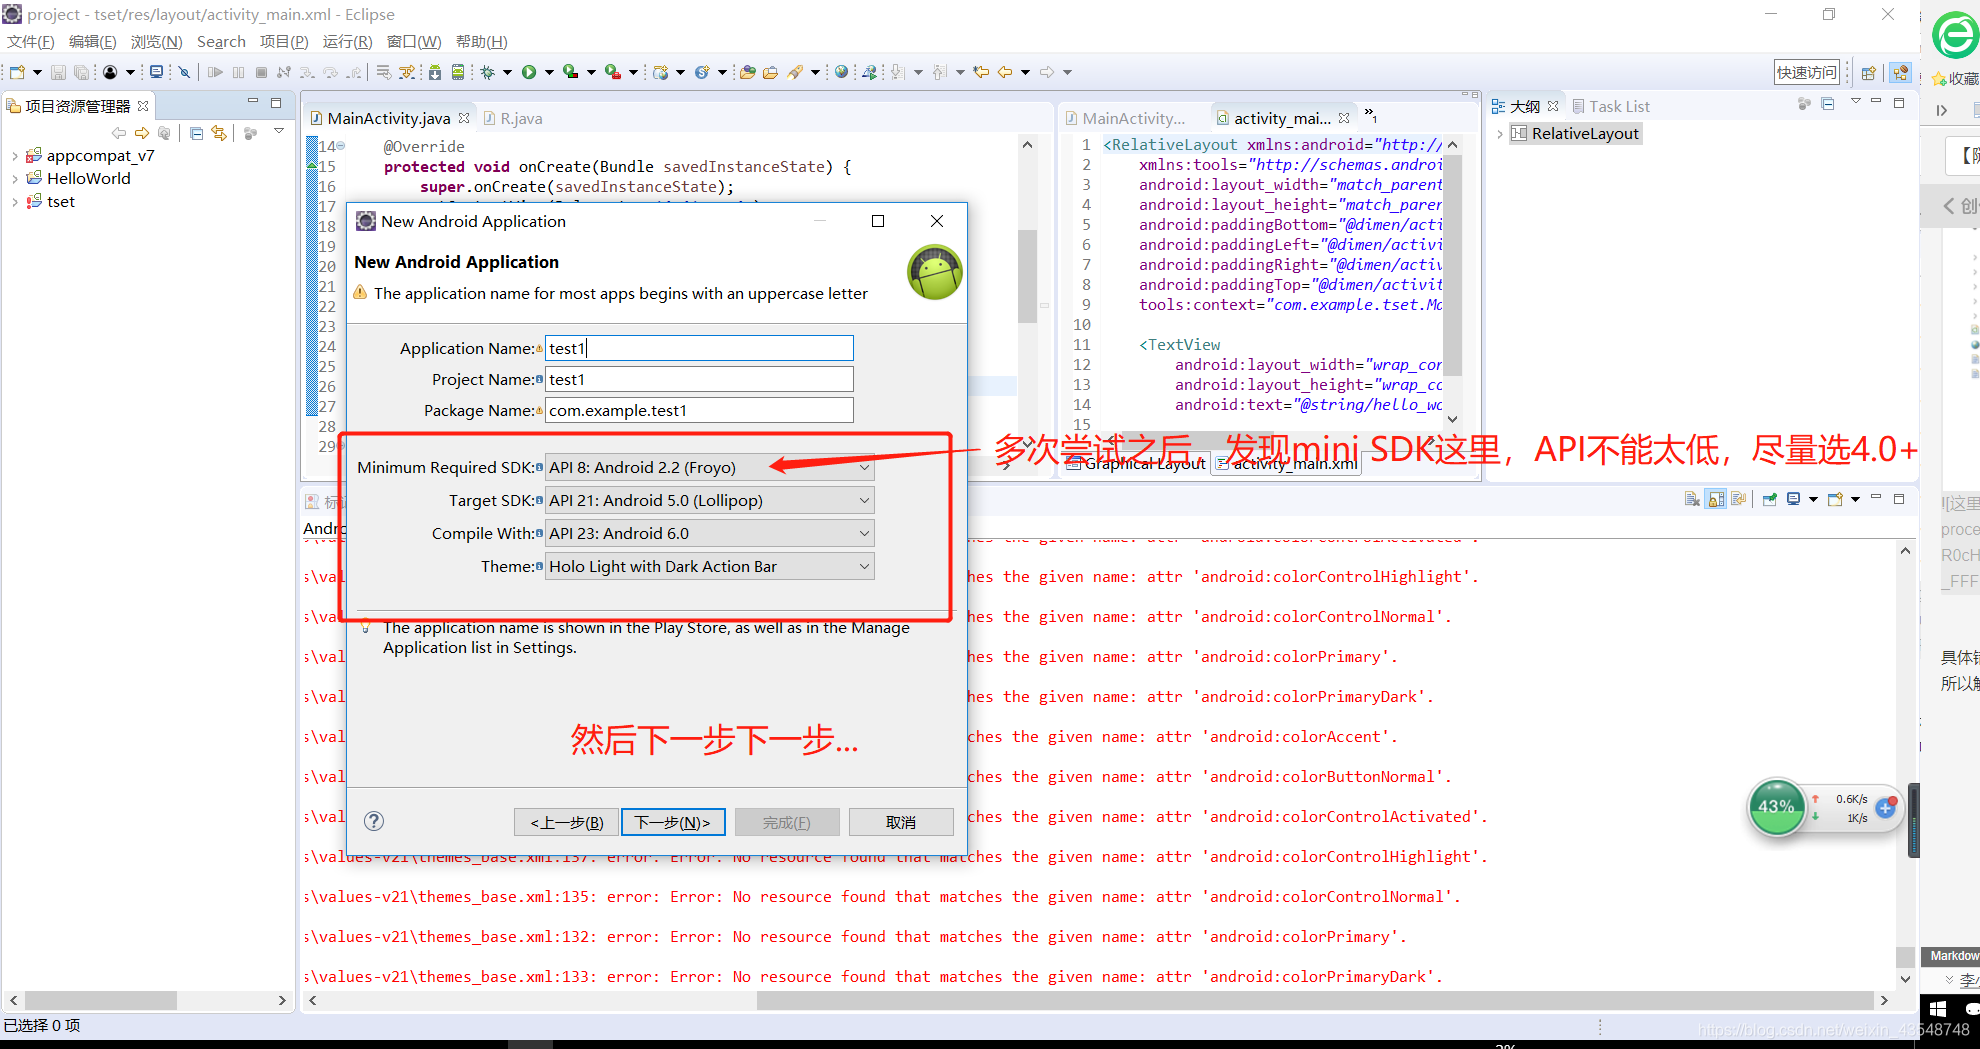Open the 文件(F) menu
This screenshot has width=1980, height=1049.
coord(30,41)
